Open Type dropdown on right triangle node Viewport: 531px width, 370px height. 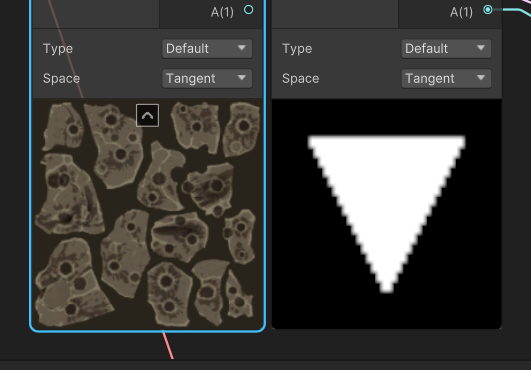tap(446, 49)
